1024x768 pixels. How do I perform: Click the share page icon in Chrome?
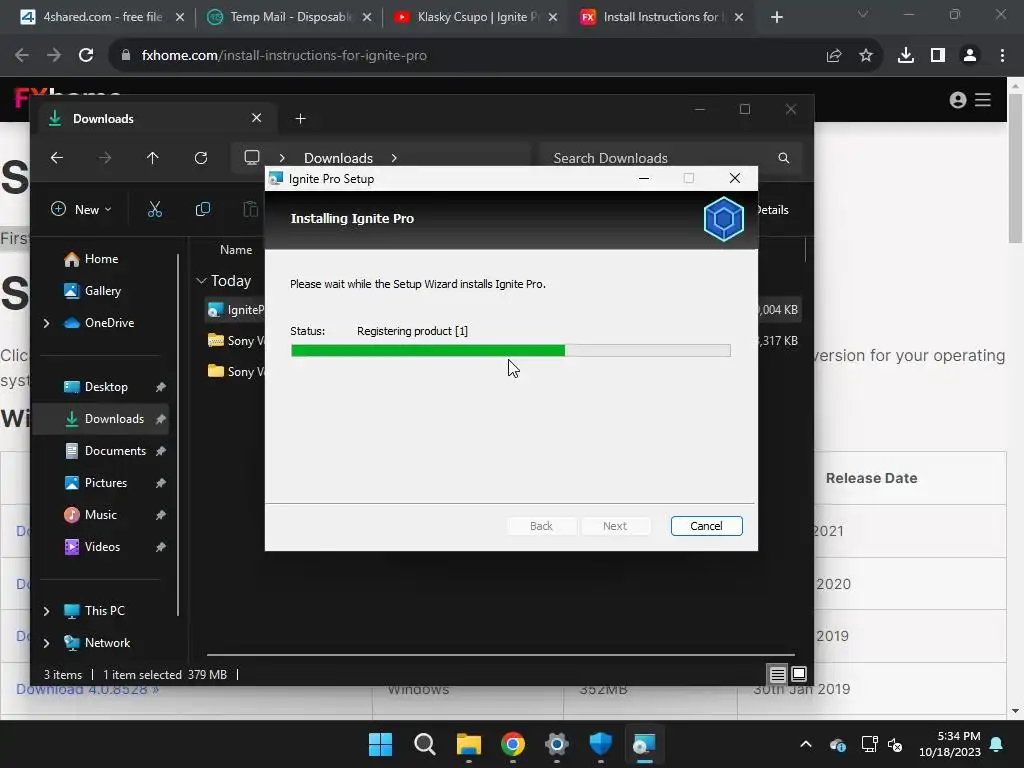pos(834,56)
